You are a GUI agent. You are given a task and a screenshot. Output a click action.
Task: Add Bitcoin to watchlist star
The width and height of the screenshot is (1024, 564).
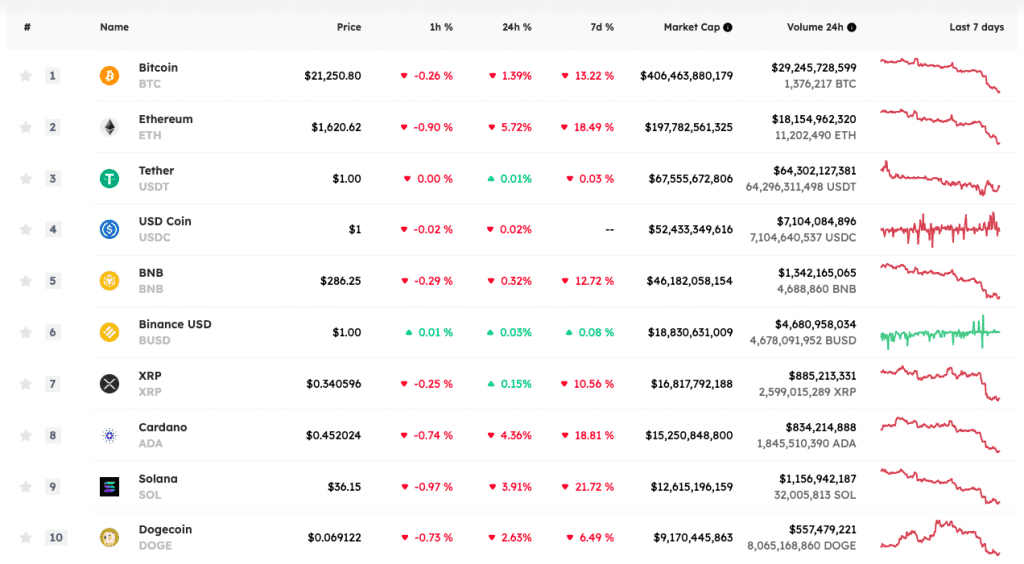click(x=25, y=76)
